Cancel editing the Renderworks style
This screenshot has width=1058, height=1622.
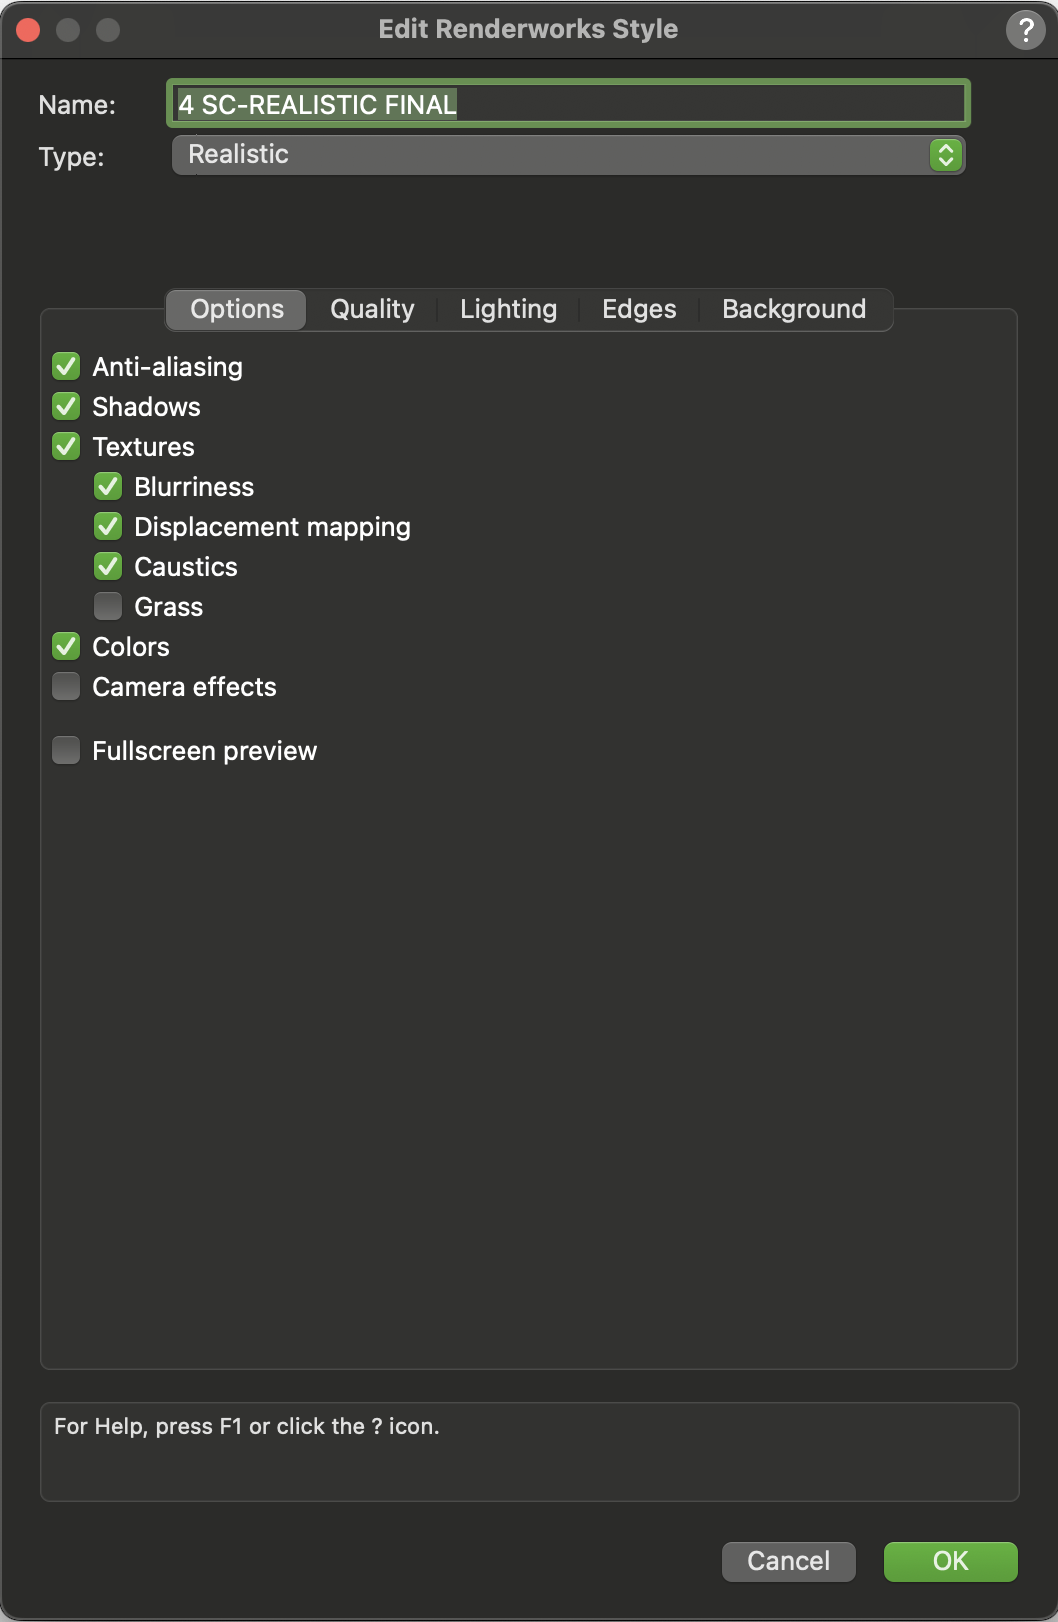click(788, 1561)
